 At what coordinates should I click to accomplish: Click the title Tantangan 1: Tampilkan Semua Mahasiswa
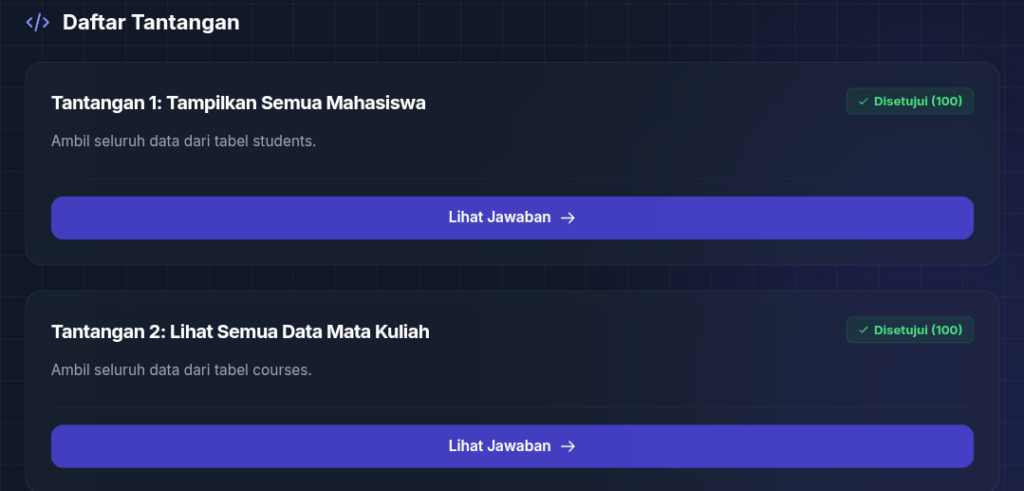238,103
